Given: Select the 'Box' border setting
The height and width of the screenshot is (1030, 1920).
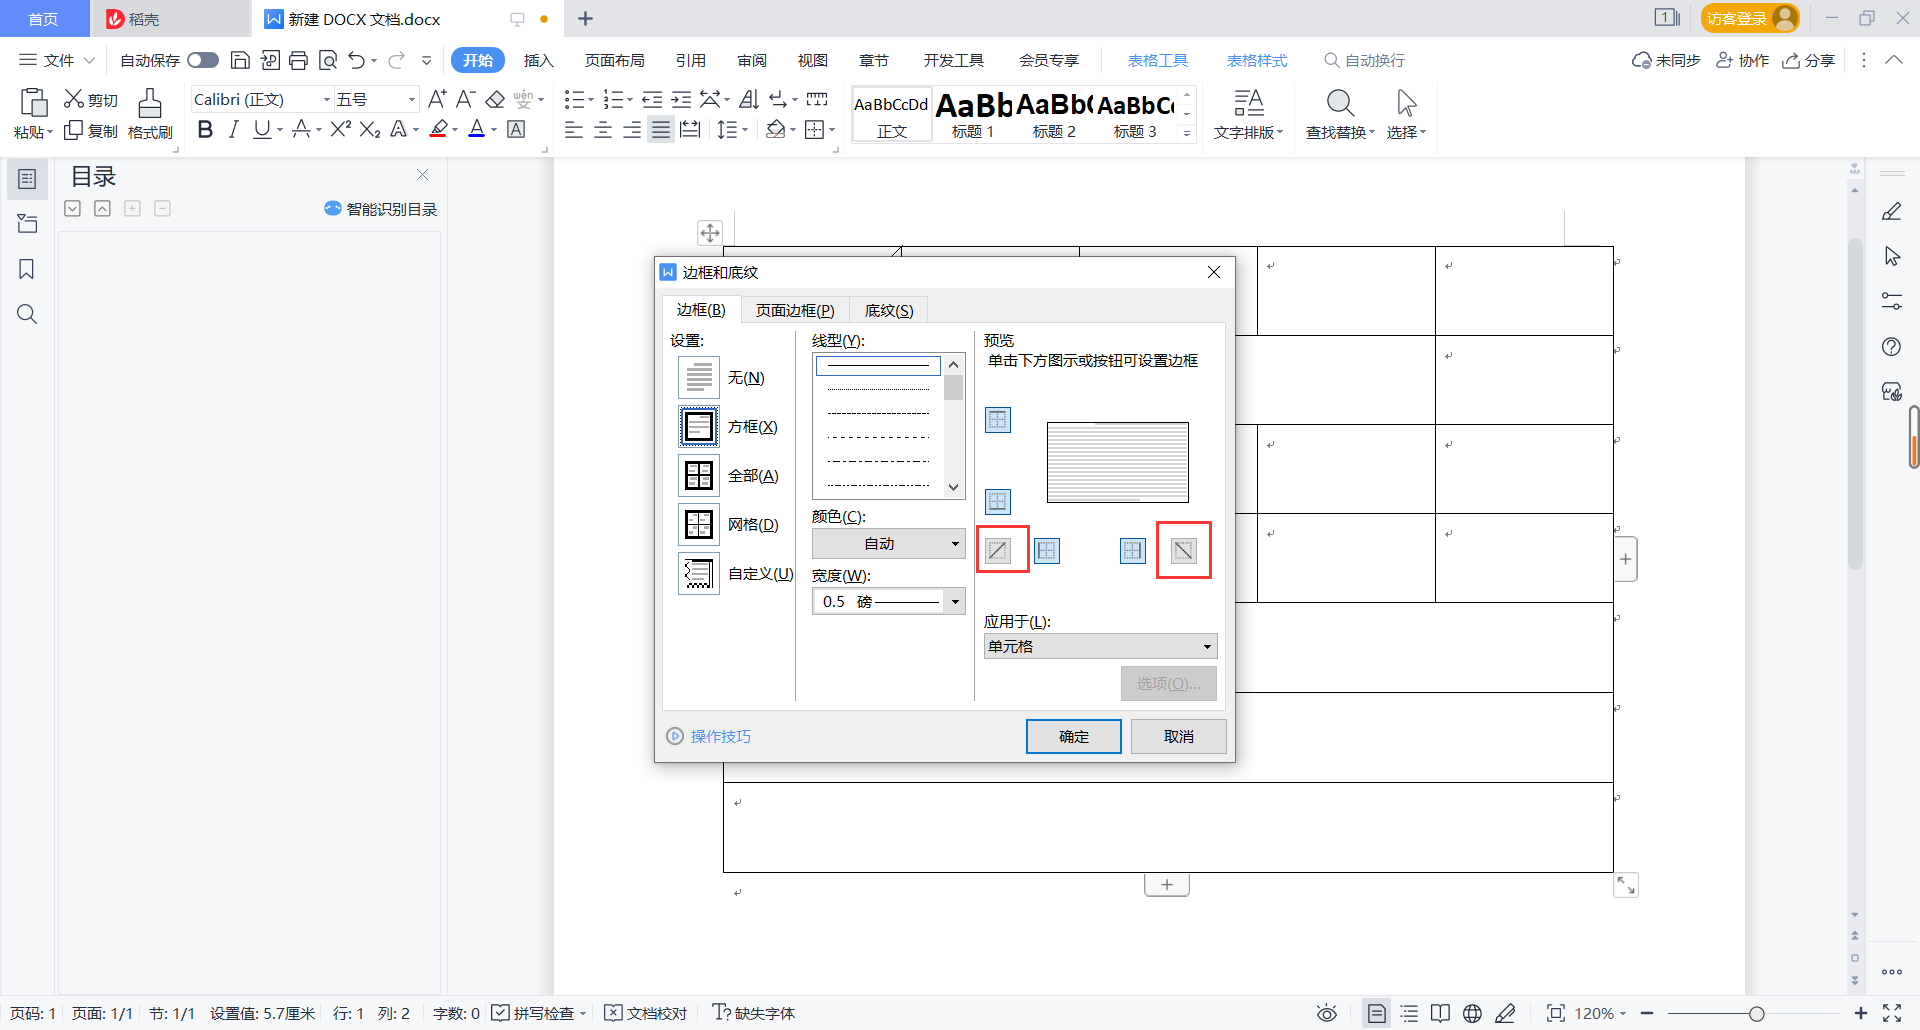Looking at the screenshot, I should (x=699, y=427).
